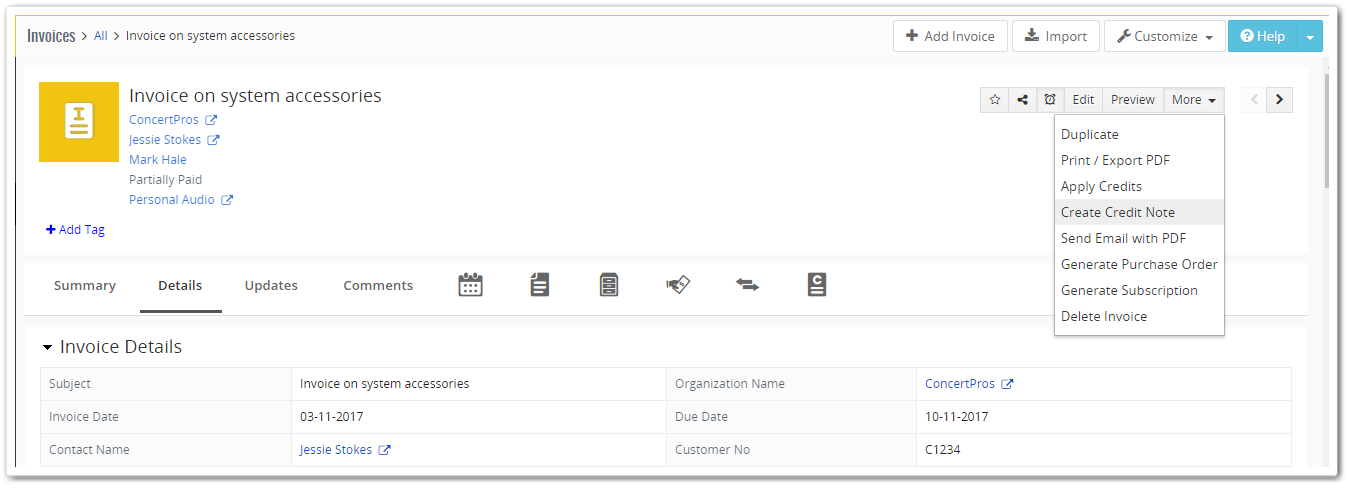
Task: Open the documents tab icon
Action: coord(540,285)
